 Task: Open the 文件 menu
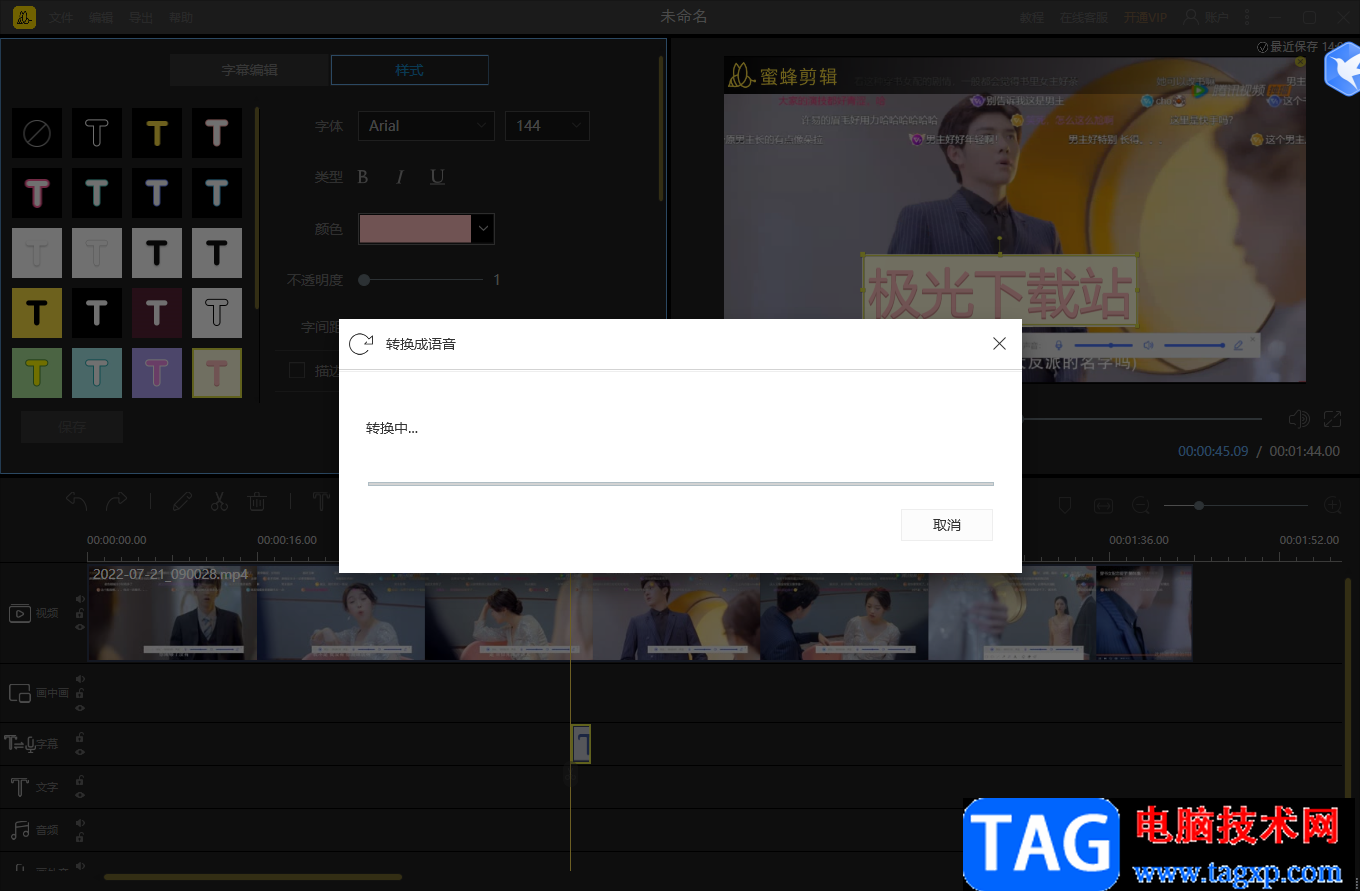tap(61, 18)
